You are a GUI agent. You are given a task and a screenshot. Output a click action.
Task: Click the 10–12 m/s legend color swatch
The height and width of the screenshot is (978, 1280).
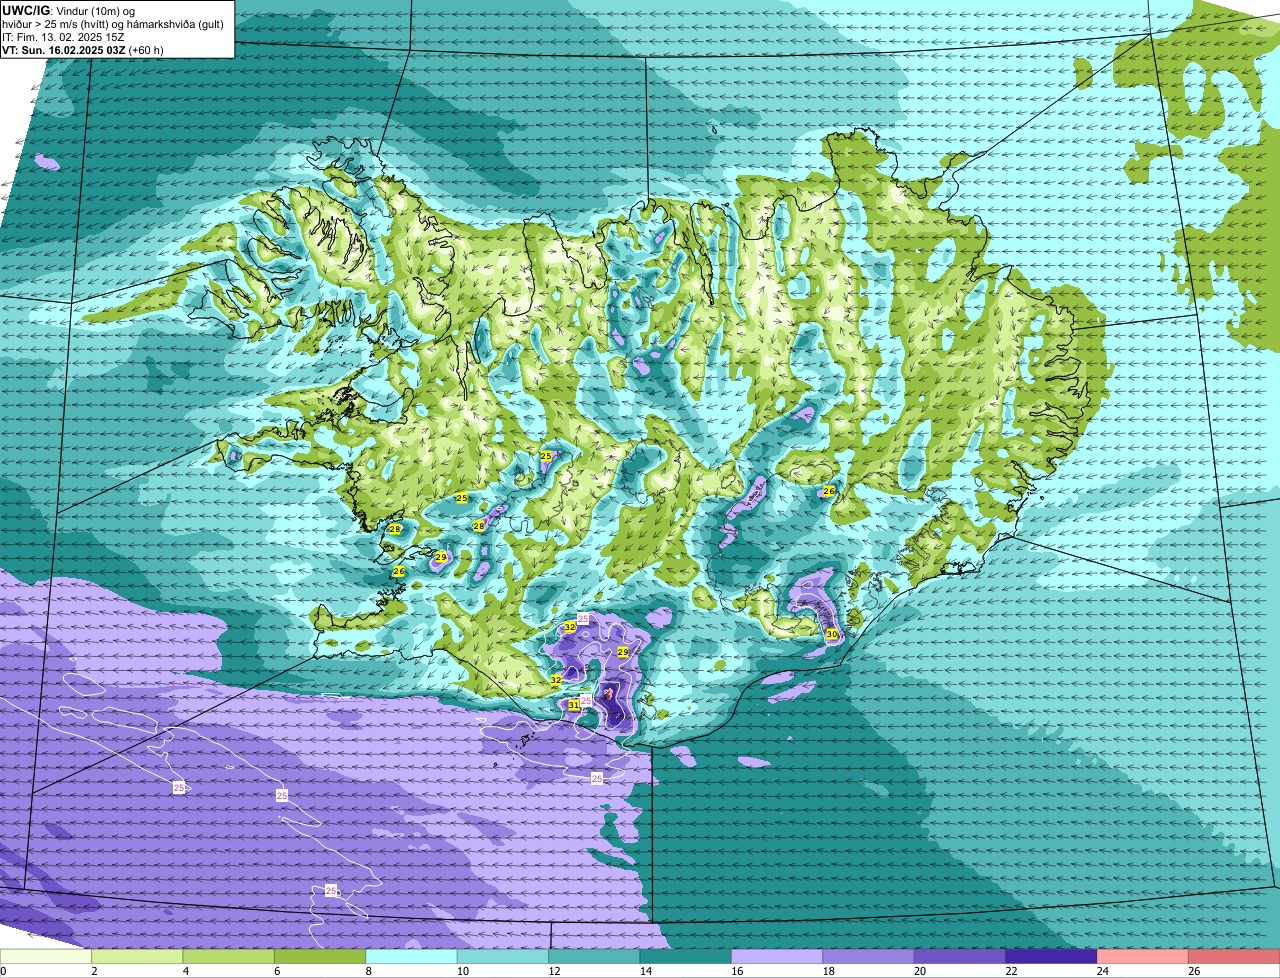tap(503, 957)
